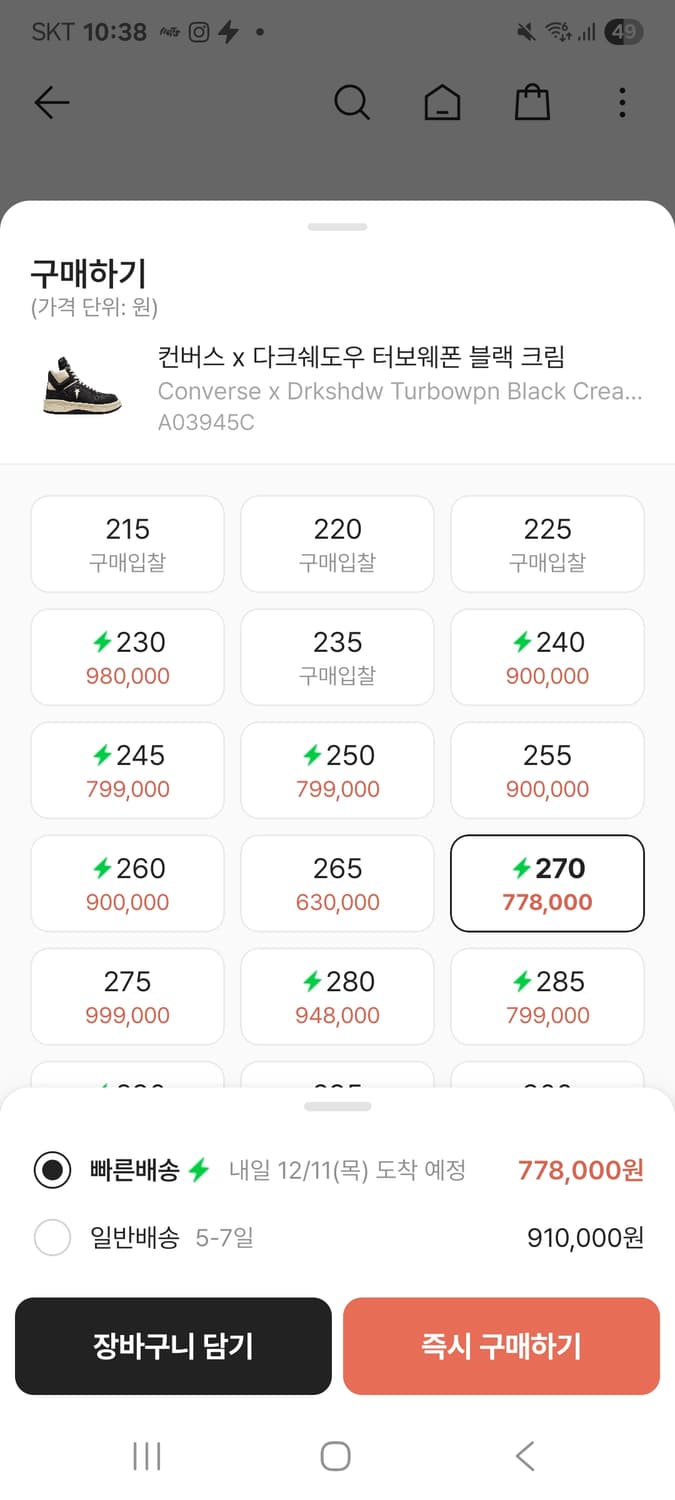Viewport: 675px width, 1500px height.
Task: Tap the handle above the delivery options panel
Action: (x=337, y=1105)
